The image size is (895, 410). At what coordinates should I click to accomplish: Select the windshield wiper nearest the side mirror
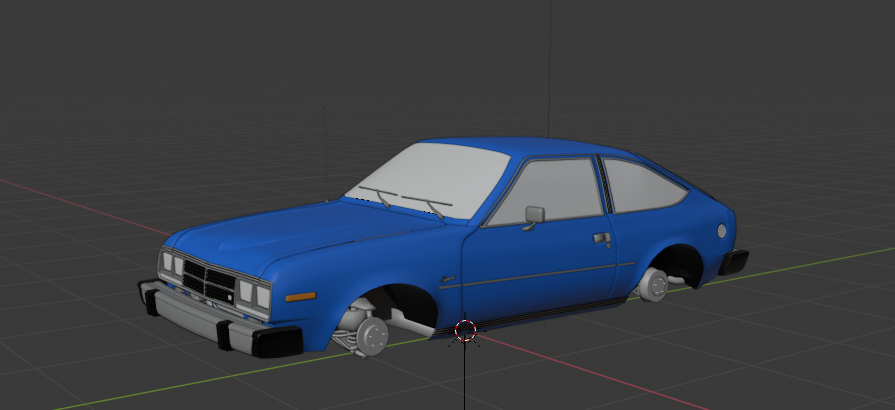tap(427, 206)
